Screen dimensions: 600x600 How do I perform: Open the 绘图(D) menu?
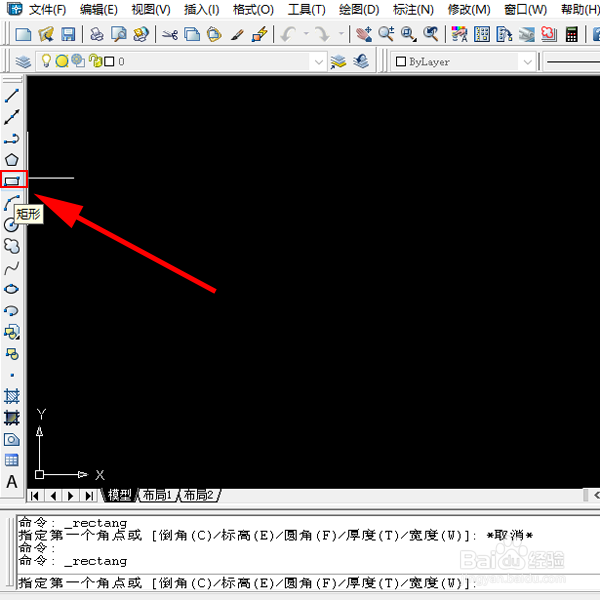(x=359, y=10)
